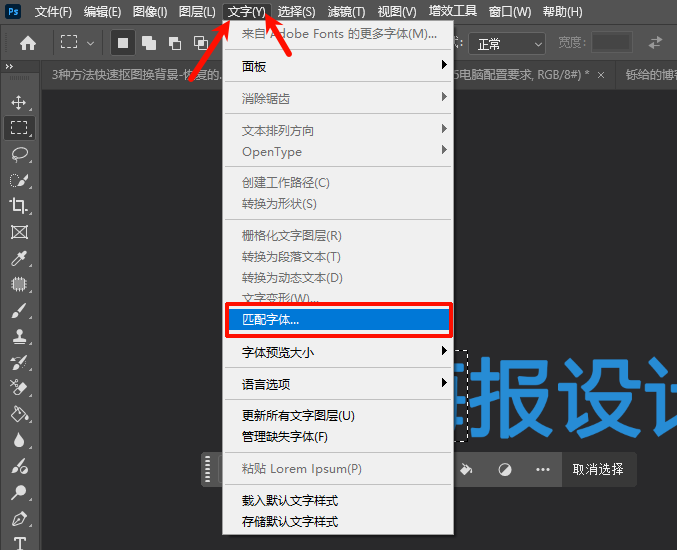
Task: Swap width and height arrows icon
Action: click(655, 43)
